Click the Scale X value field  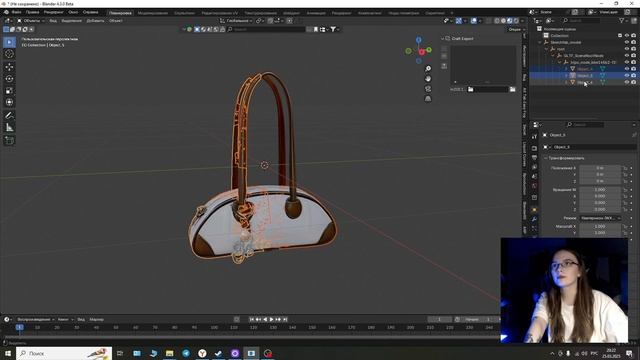pos(600,226)
